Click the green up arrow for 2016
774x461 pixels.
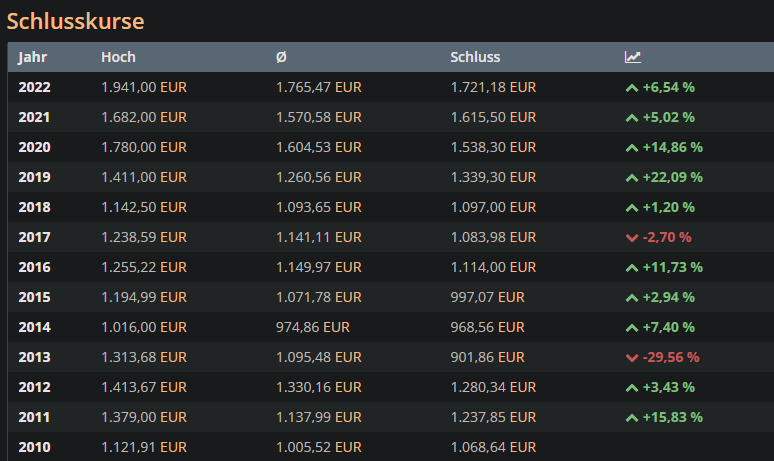[631, 268]
